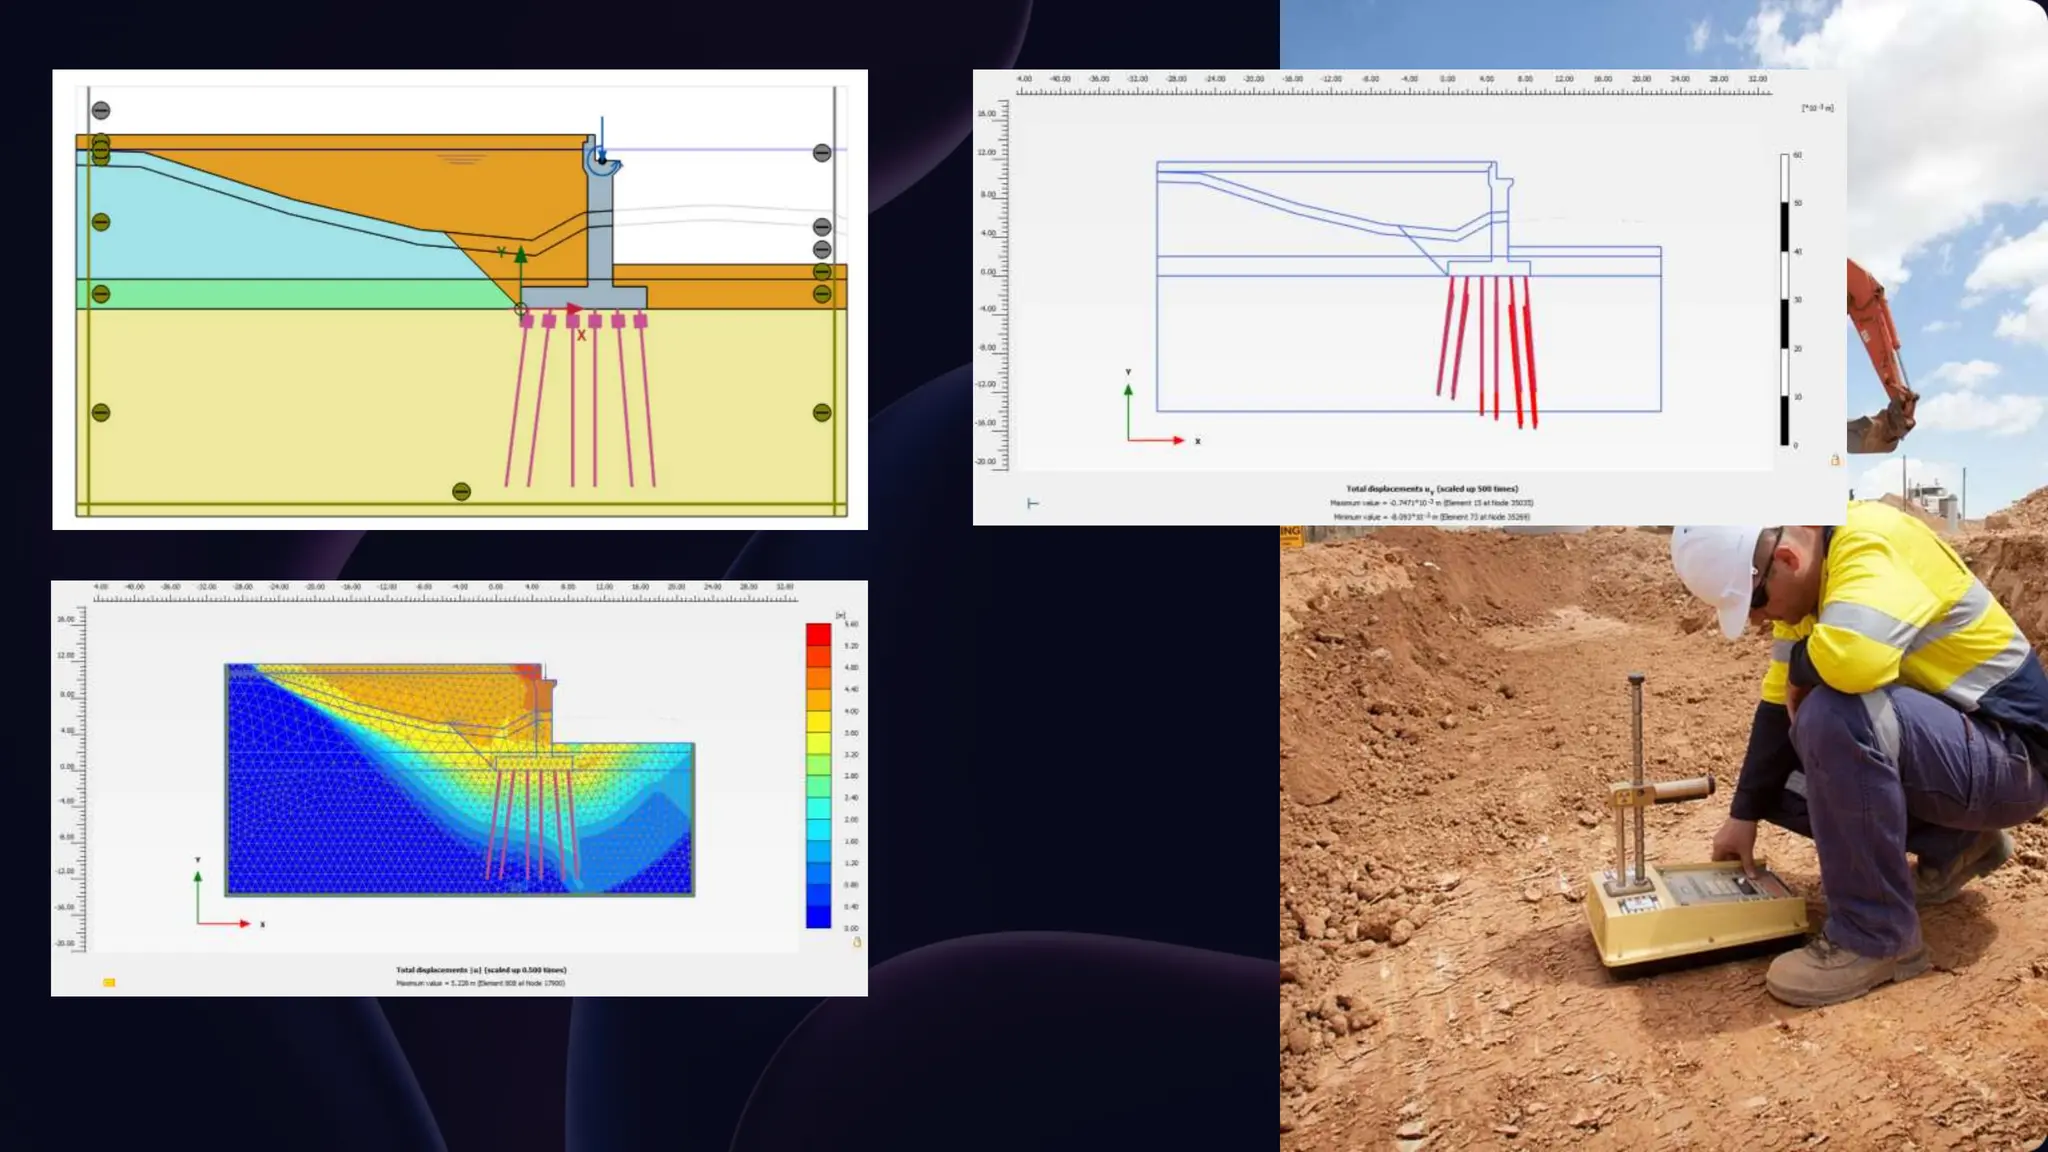Click the lock icon below the black-white scale bar
This screenshot has width=2048, height=1152.
(x=1835, y=460)
